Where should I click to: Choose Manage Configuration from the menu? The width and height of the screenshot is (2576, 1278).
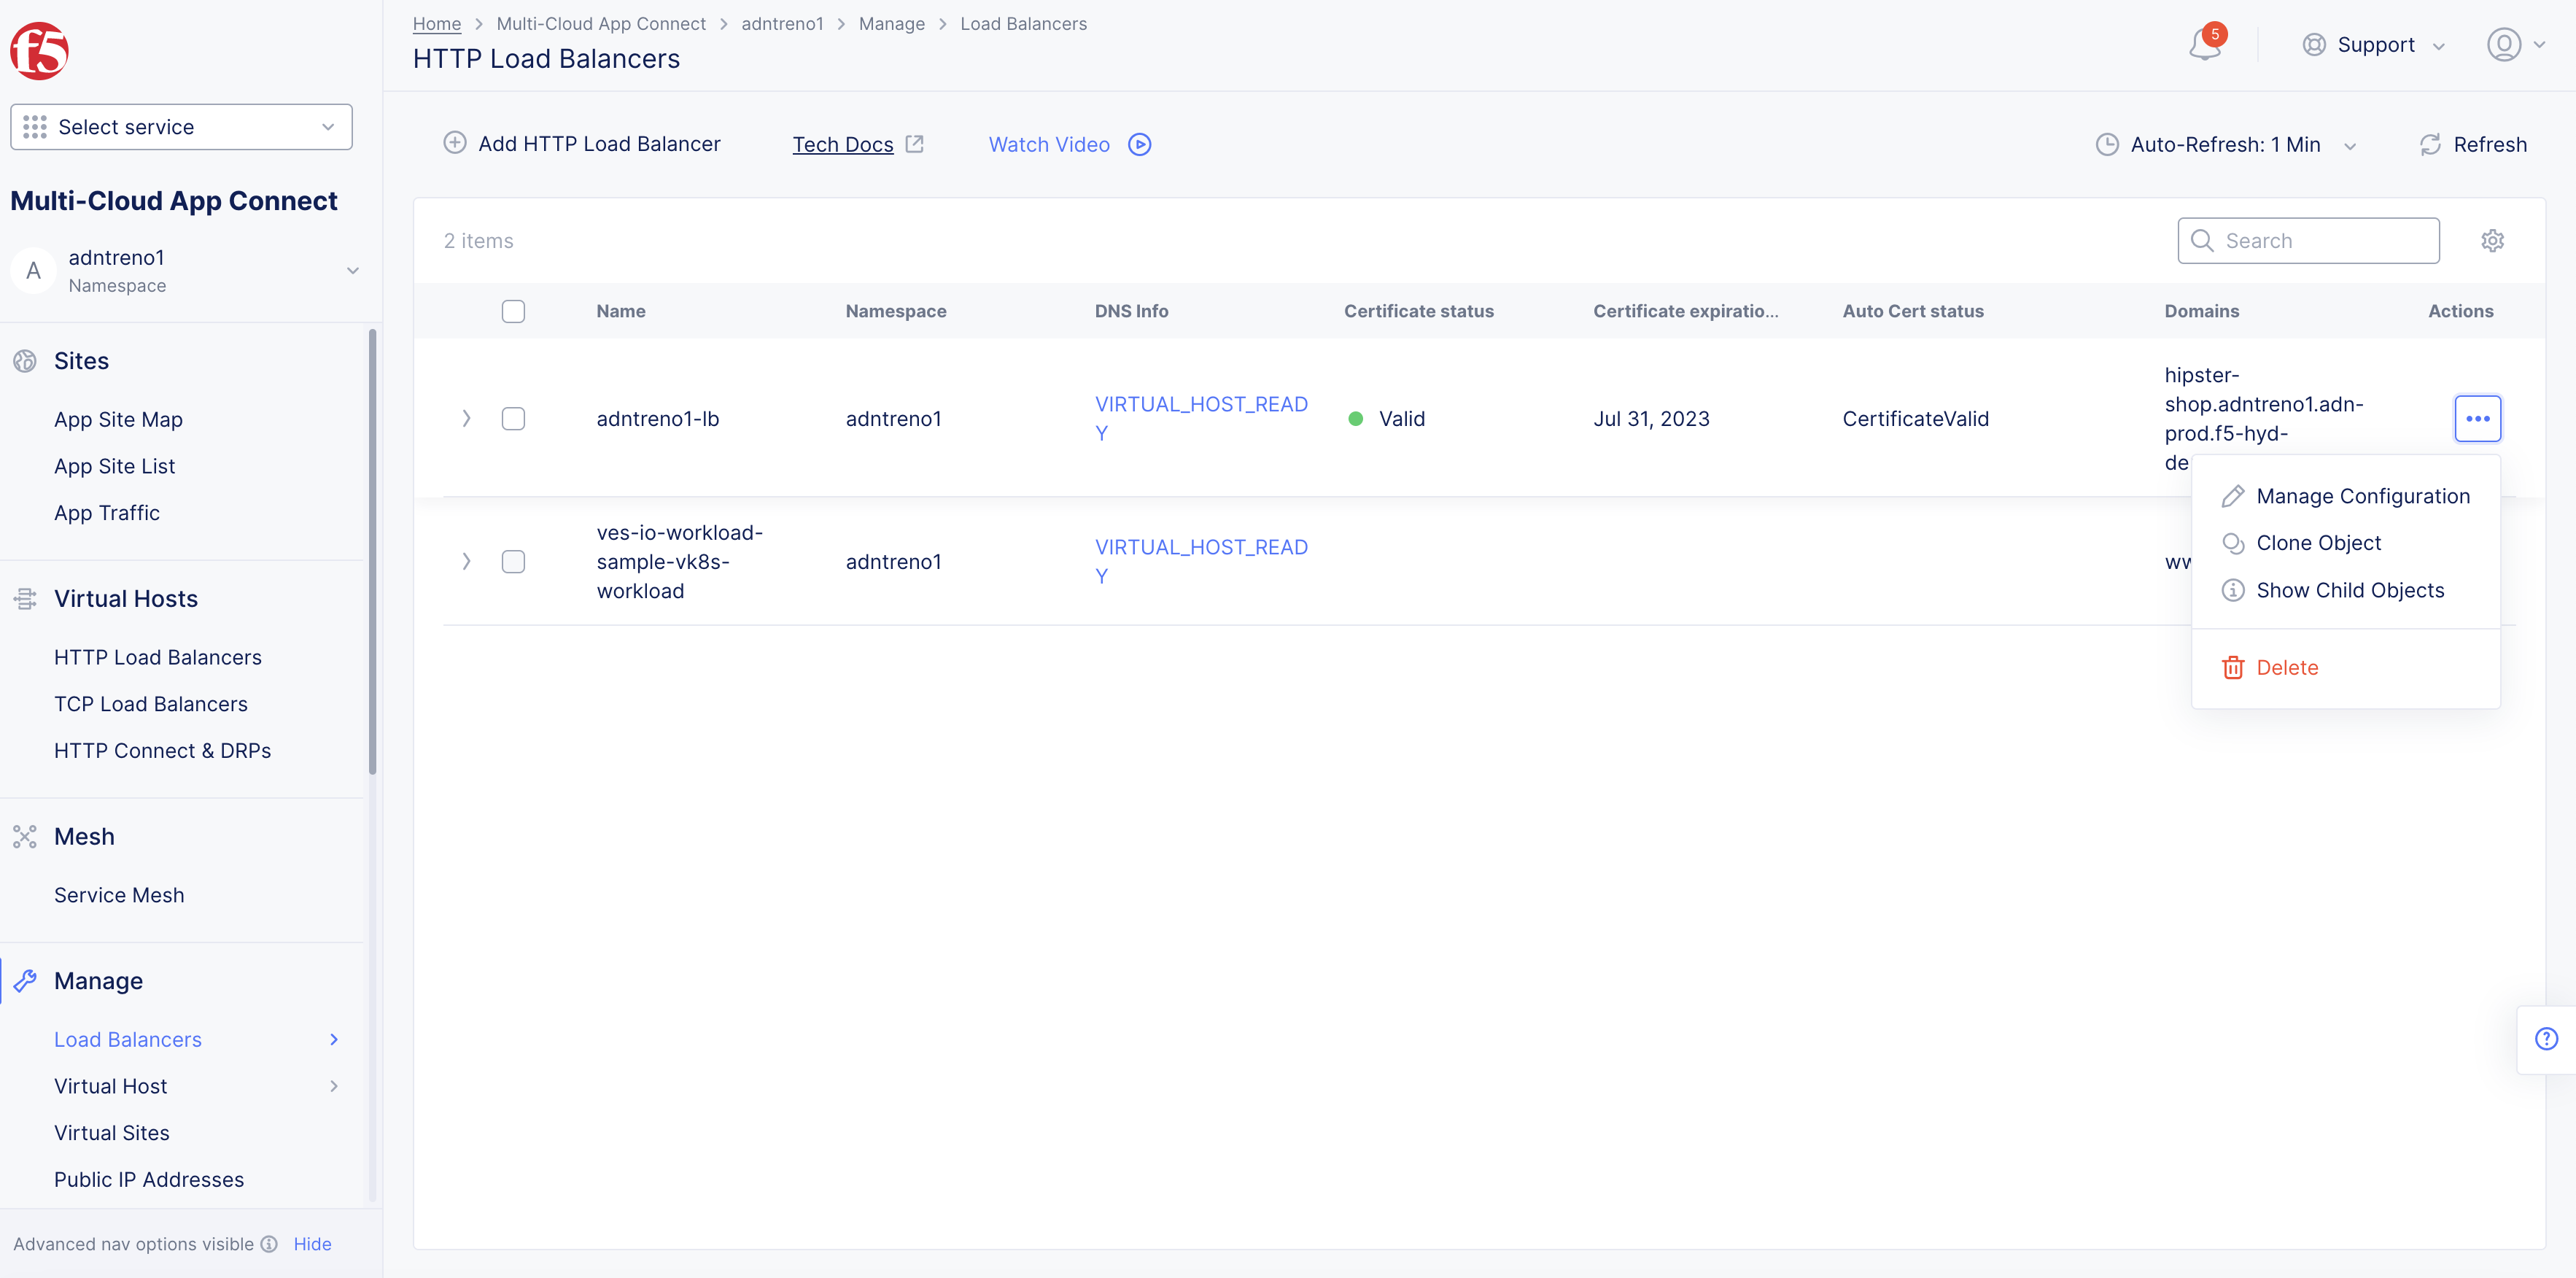[2362, 497]
